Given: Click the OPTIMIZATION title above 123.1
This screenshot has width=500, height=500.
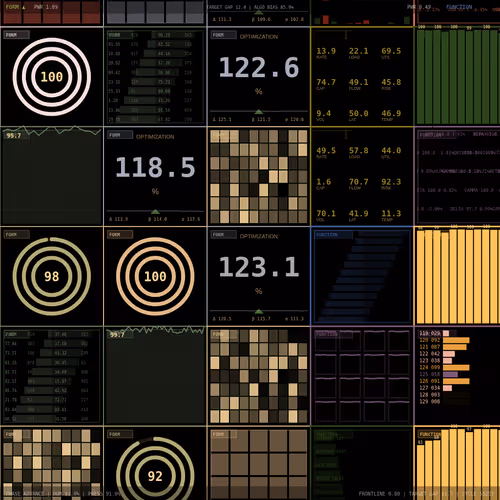Looking at the screenshot, I should (x=259, y=236).
